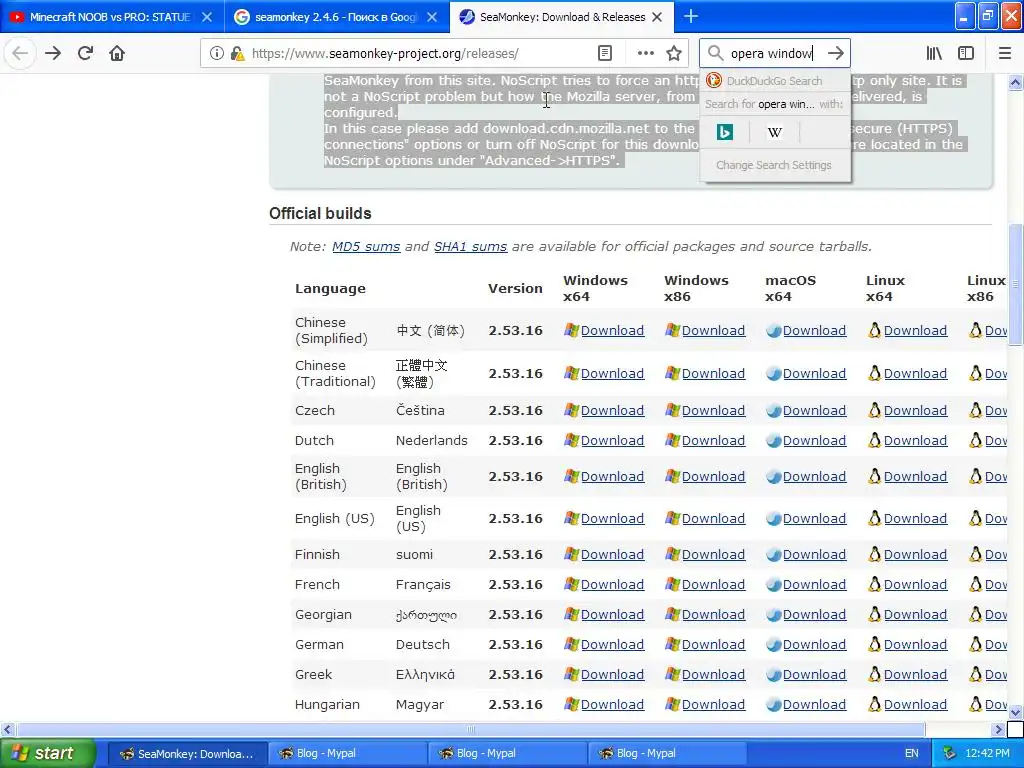Show site information icon in address bar
This screenshot has width=1024, height=768.
coord(216,54)
